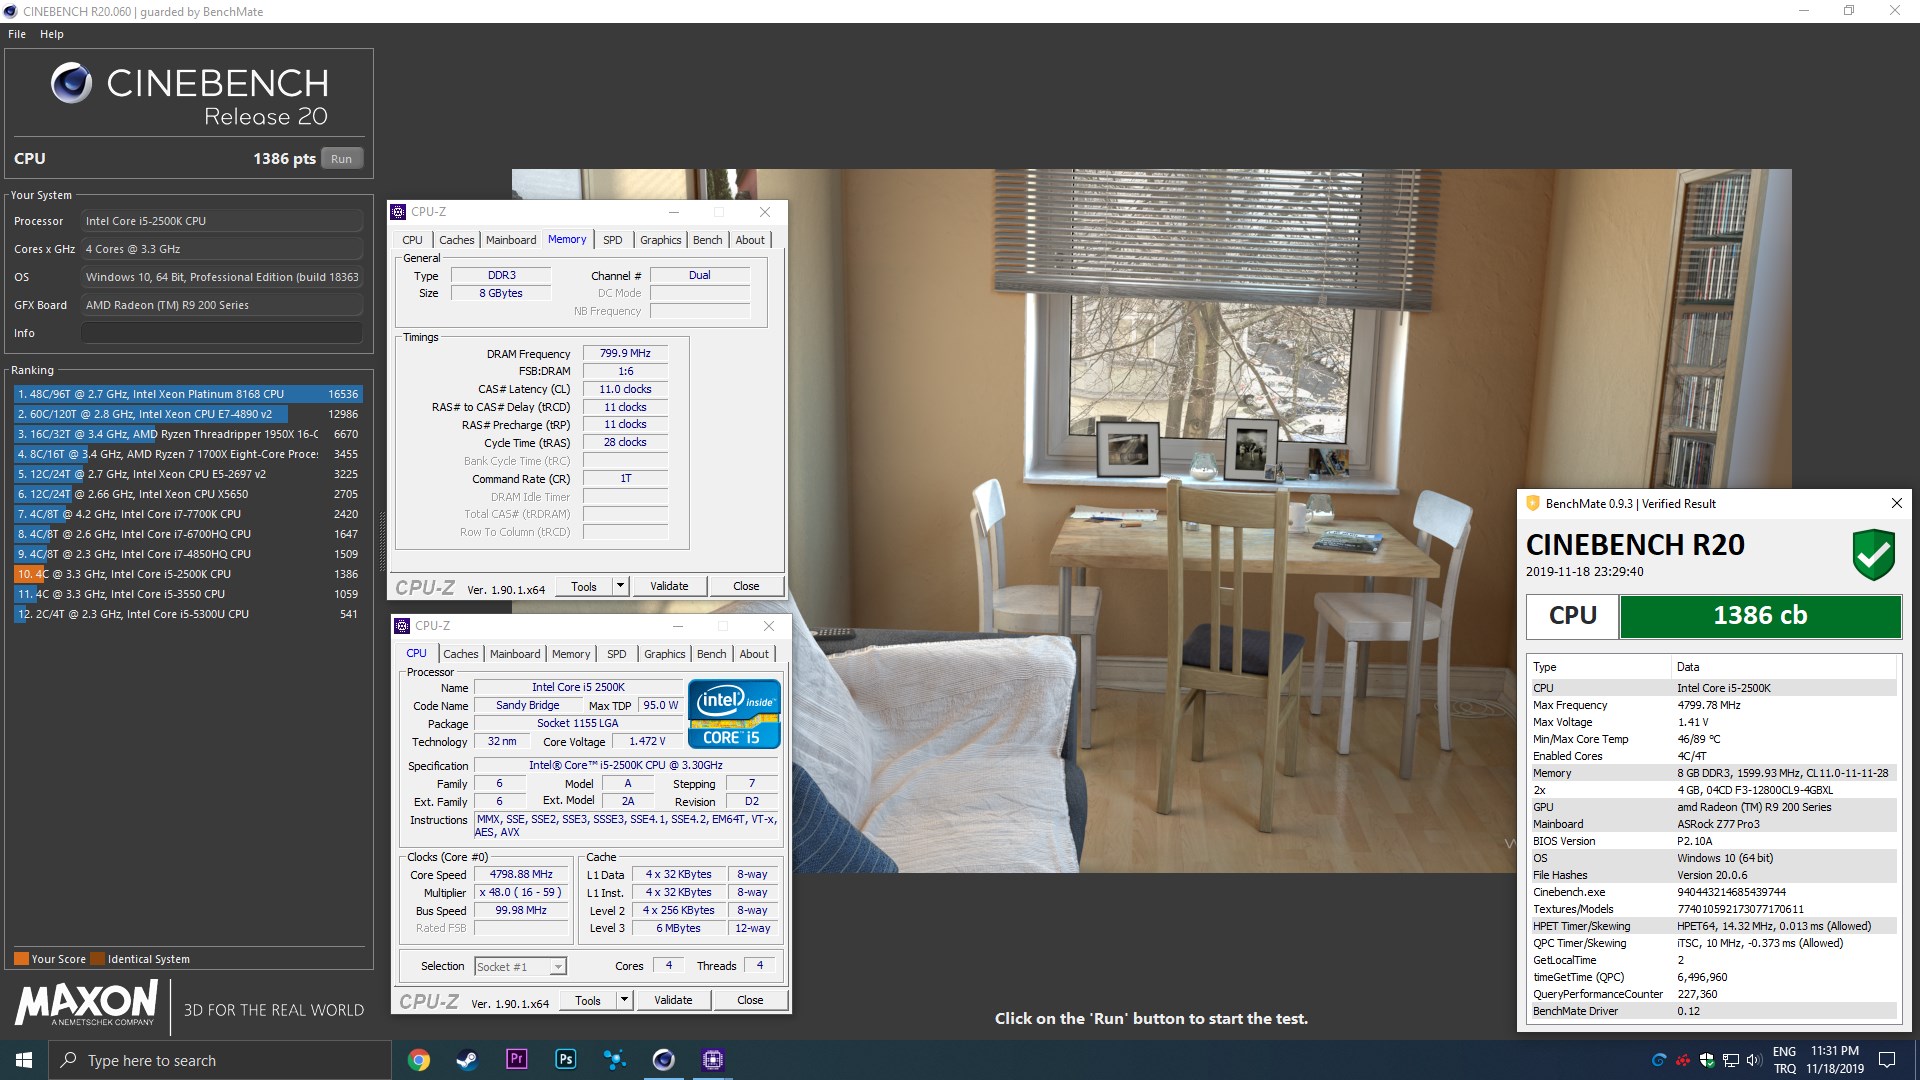
Task: Launch Google Chrome from taskbar
Action: tap(419, 1060)
